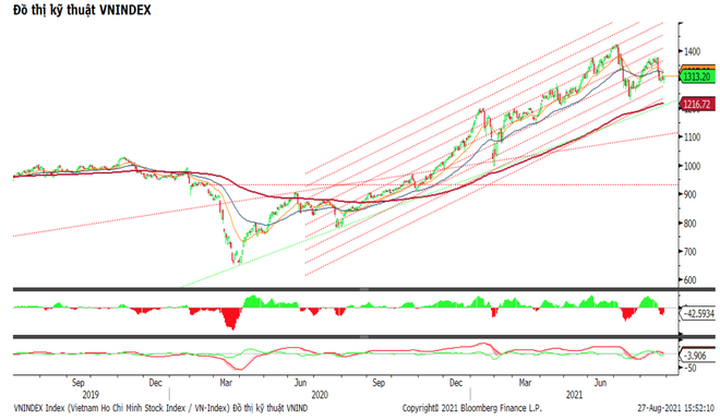Click the deep red histogram trough
The image size is (720, 420).
pyautogui.click(x=232, y=322)
